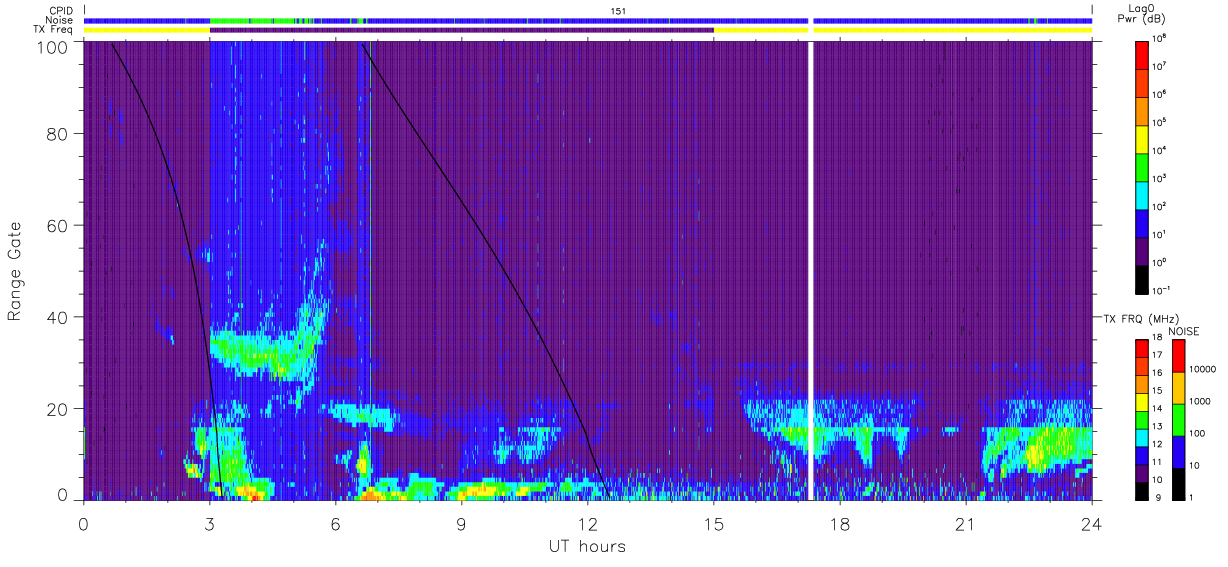Pick the red top segment of power colorbar
This screenshot has height=567, width=1228.
pos(1142,54)
